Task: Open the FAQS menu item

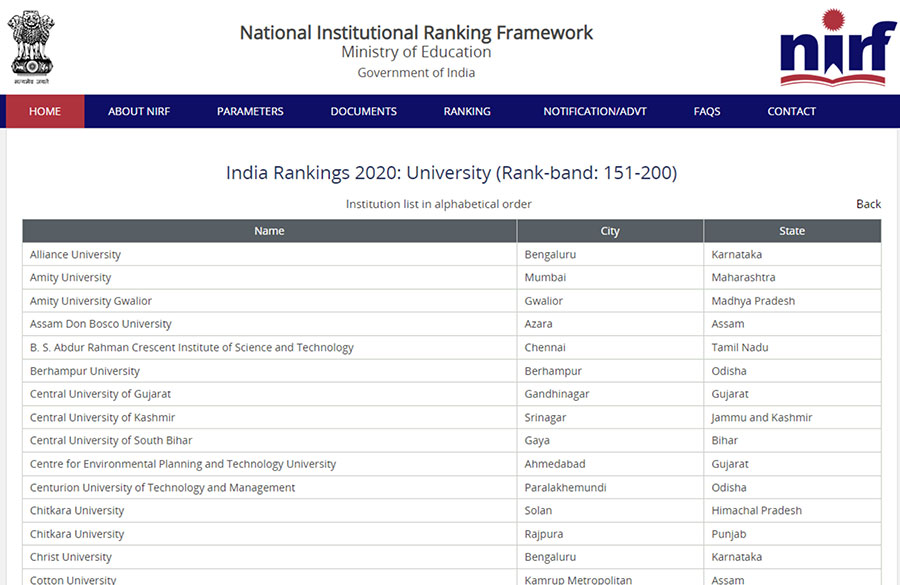Action: point(707,111)
